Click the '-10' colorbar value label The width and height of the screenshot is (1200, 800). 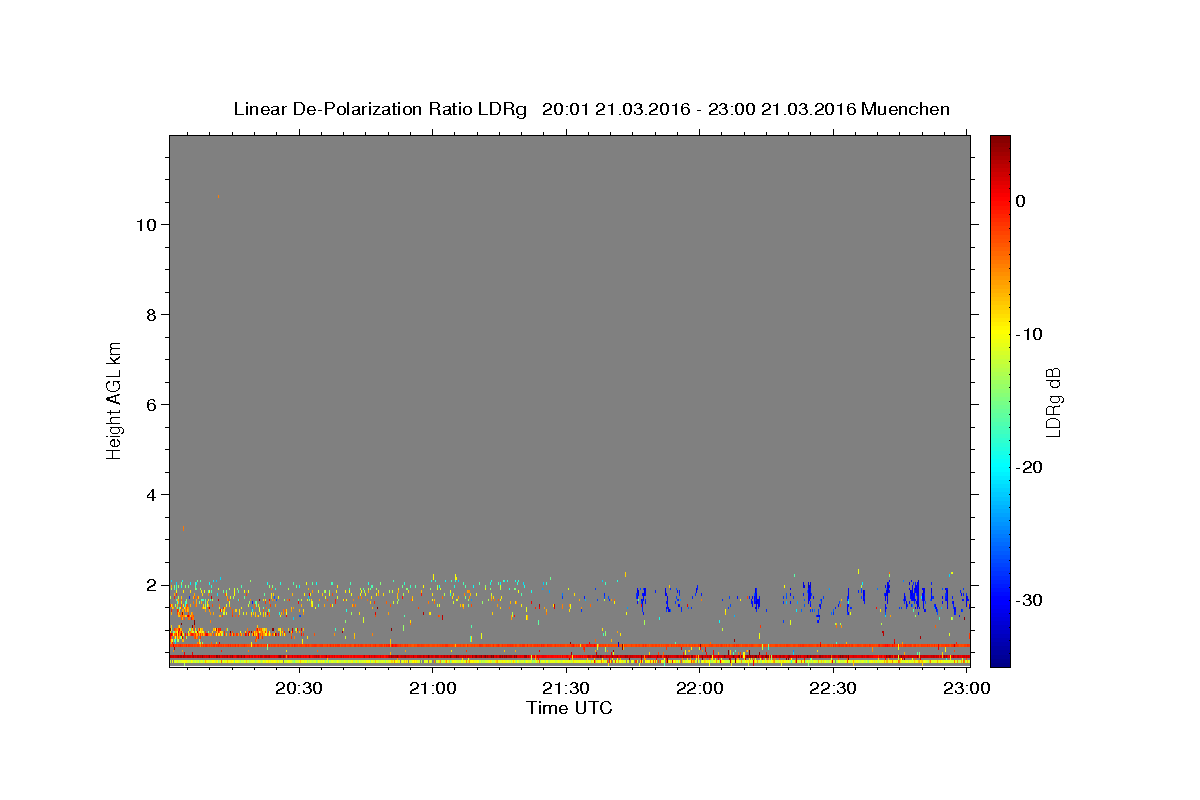point(1030,334)
